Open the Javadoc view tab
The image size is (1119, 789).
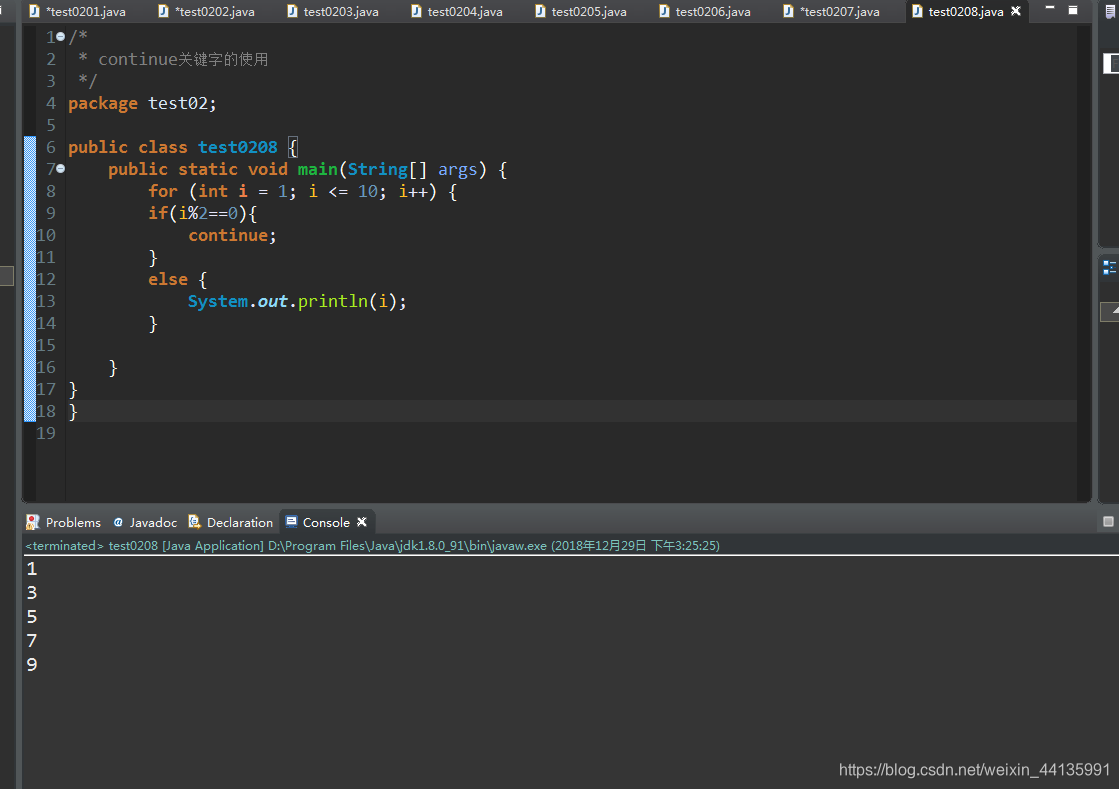coord(146,522)
